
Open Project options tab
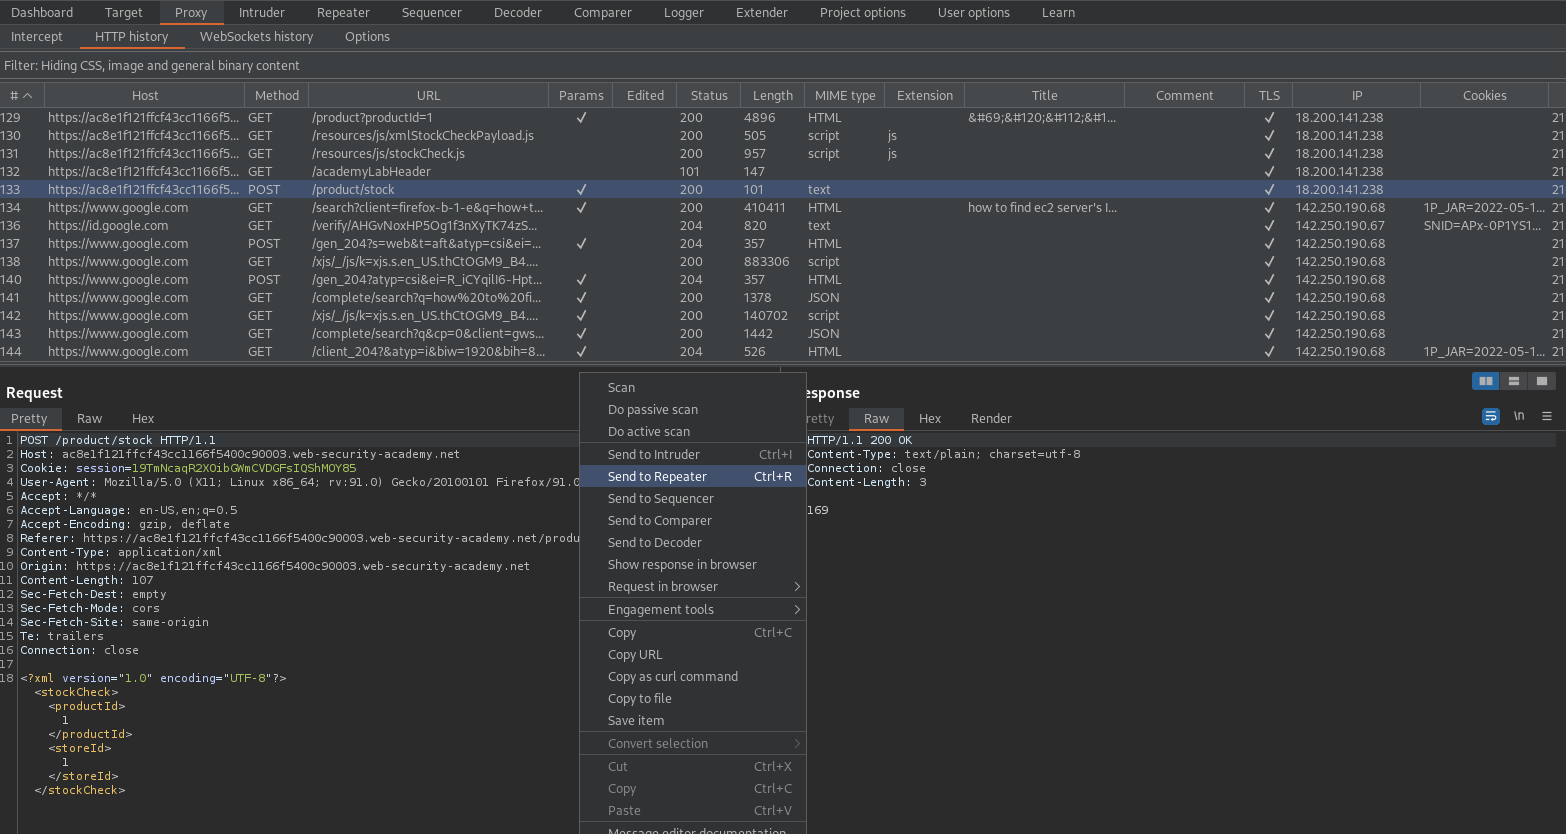pyautogui.click(x=863, y=12)
